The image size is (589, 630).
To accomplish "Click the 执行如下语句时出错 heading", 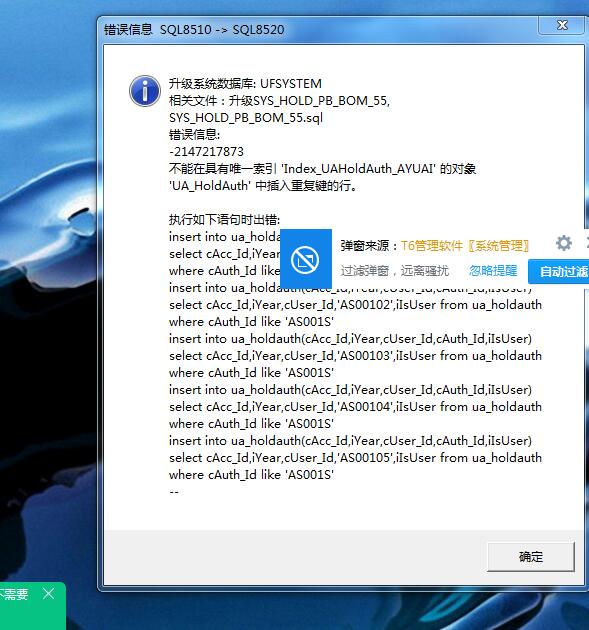I will (224, 219).
